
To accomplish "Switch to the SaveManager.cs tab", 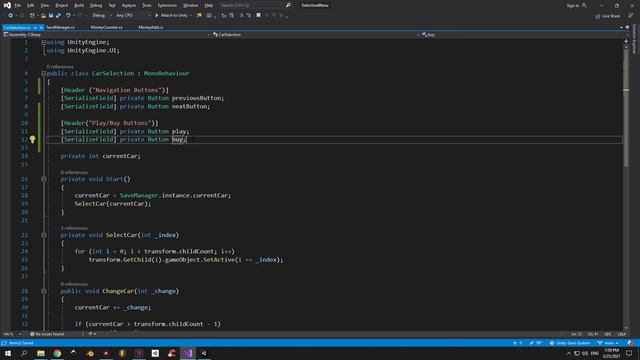I will [x=60, y=27].
